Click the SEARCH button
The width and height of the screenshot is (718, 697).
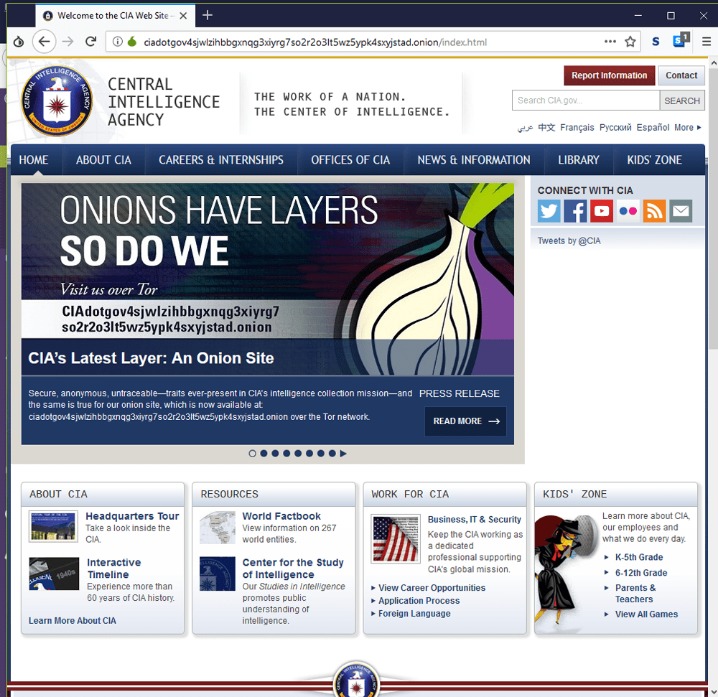682,100
